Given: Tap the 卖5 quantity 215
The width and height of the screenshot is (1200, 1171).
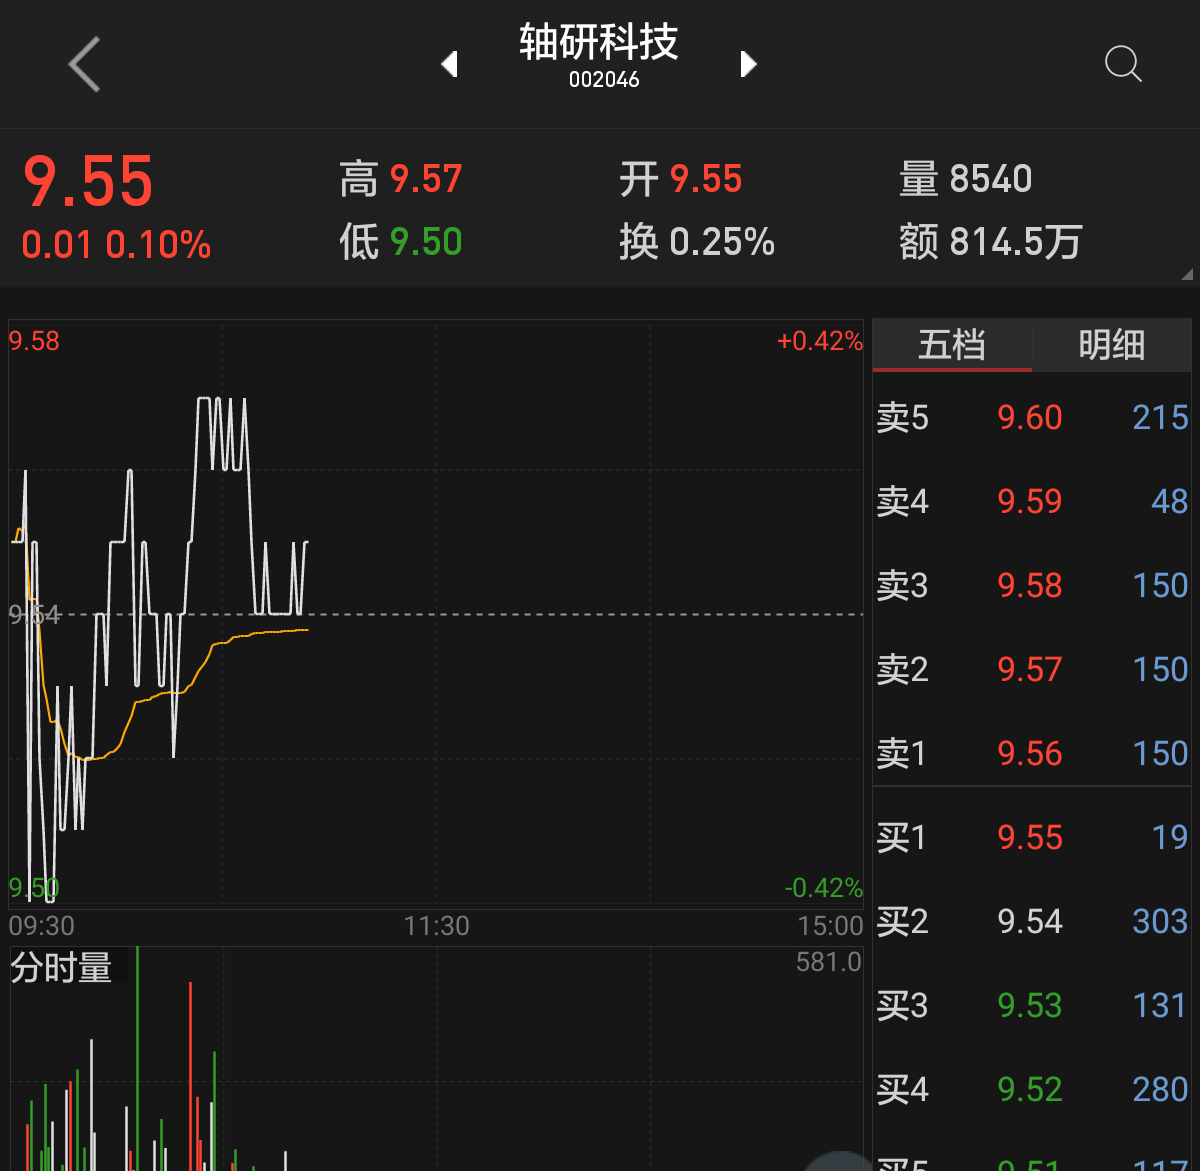Looking at the screenshot, I should 1160,417.
